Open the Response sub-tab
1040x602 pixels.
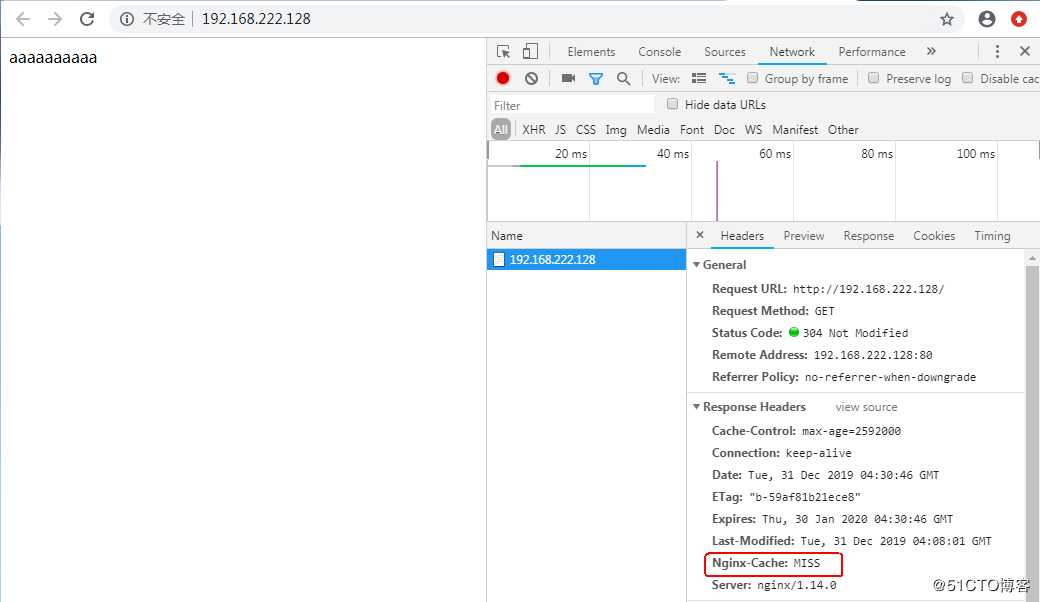[868, 235]
